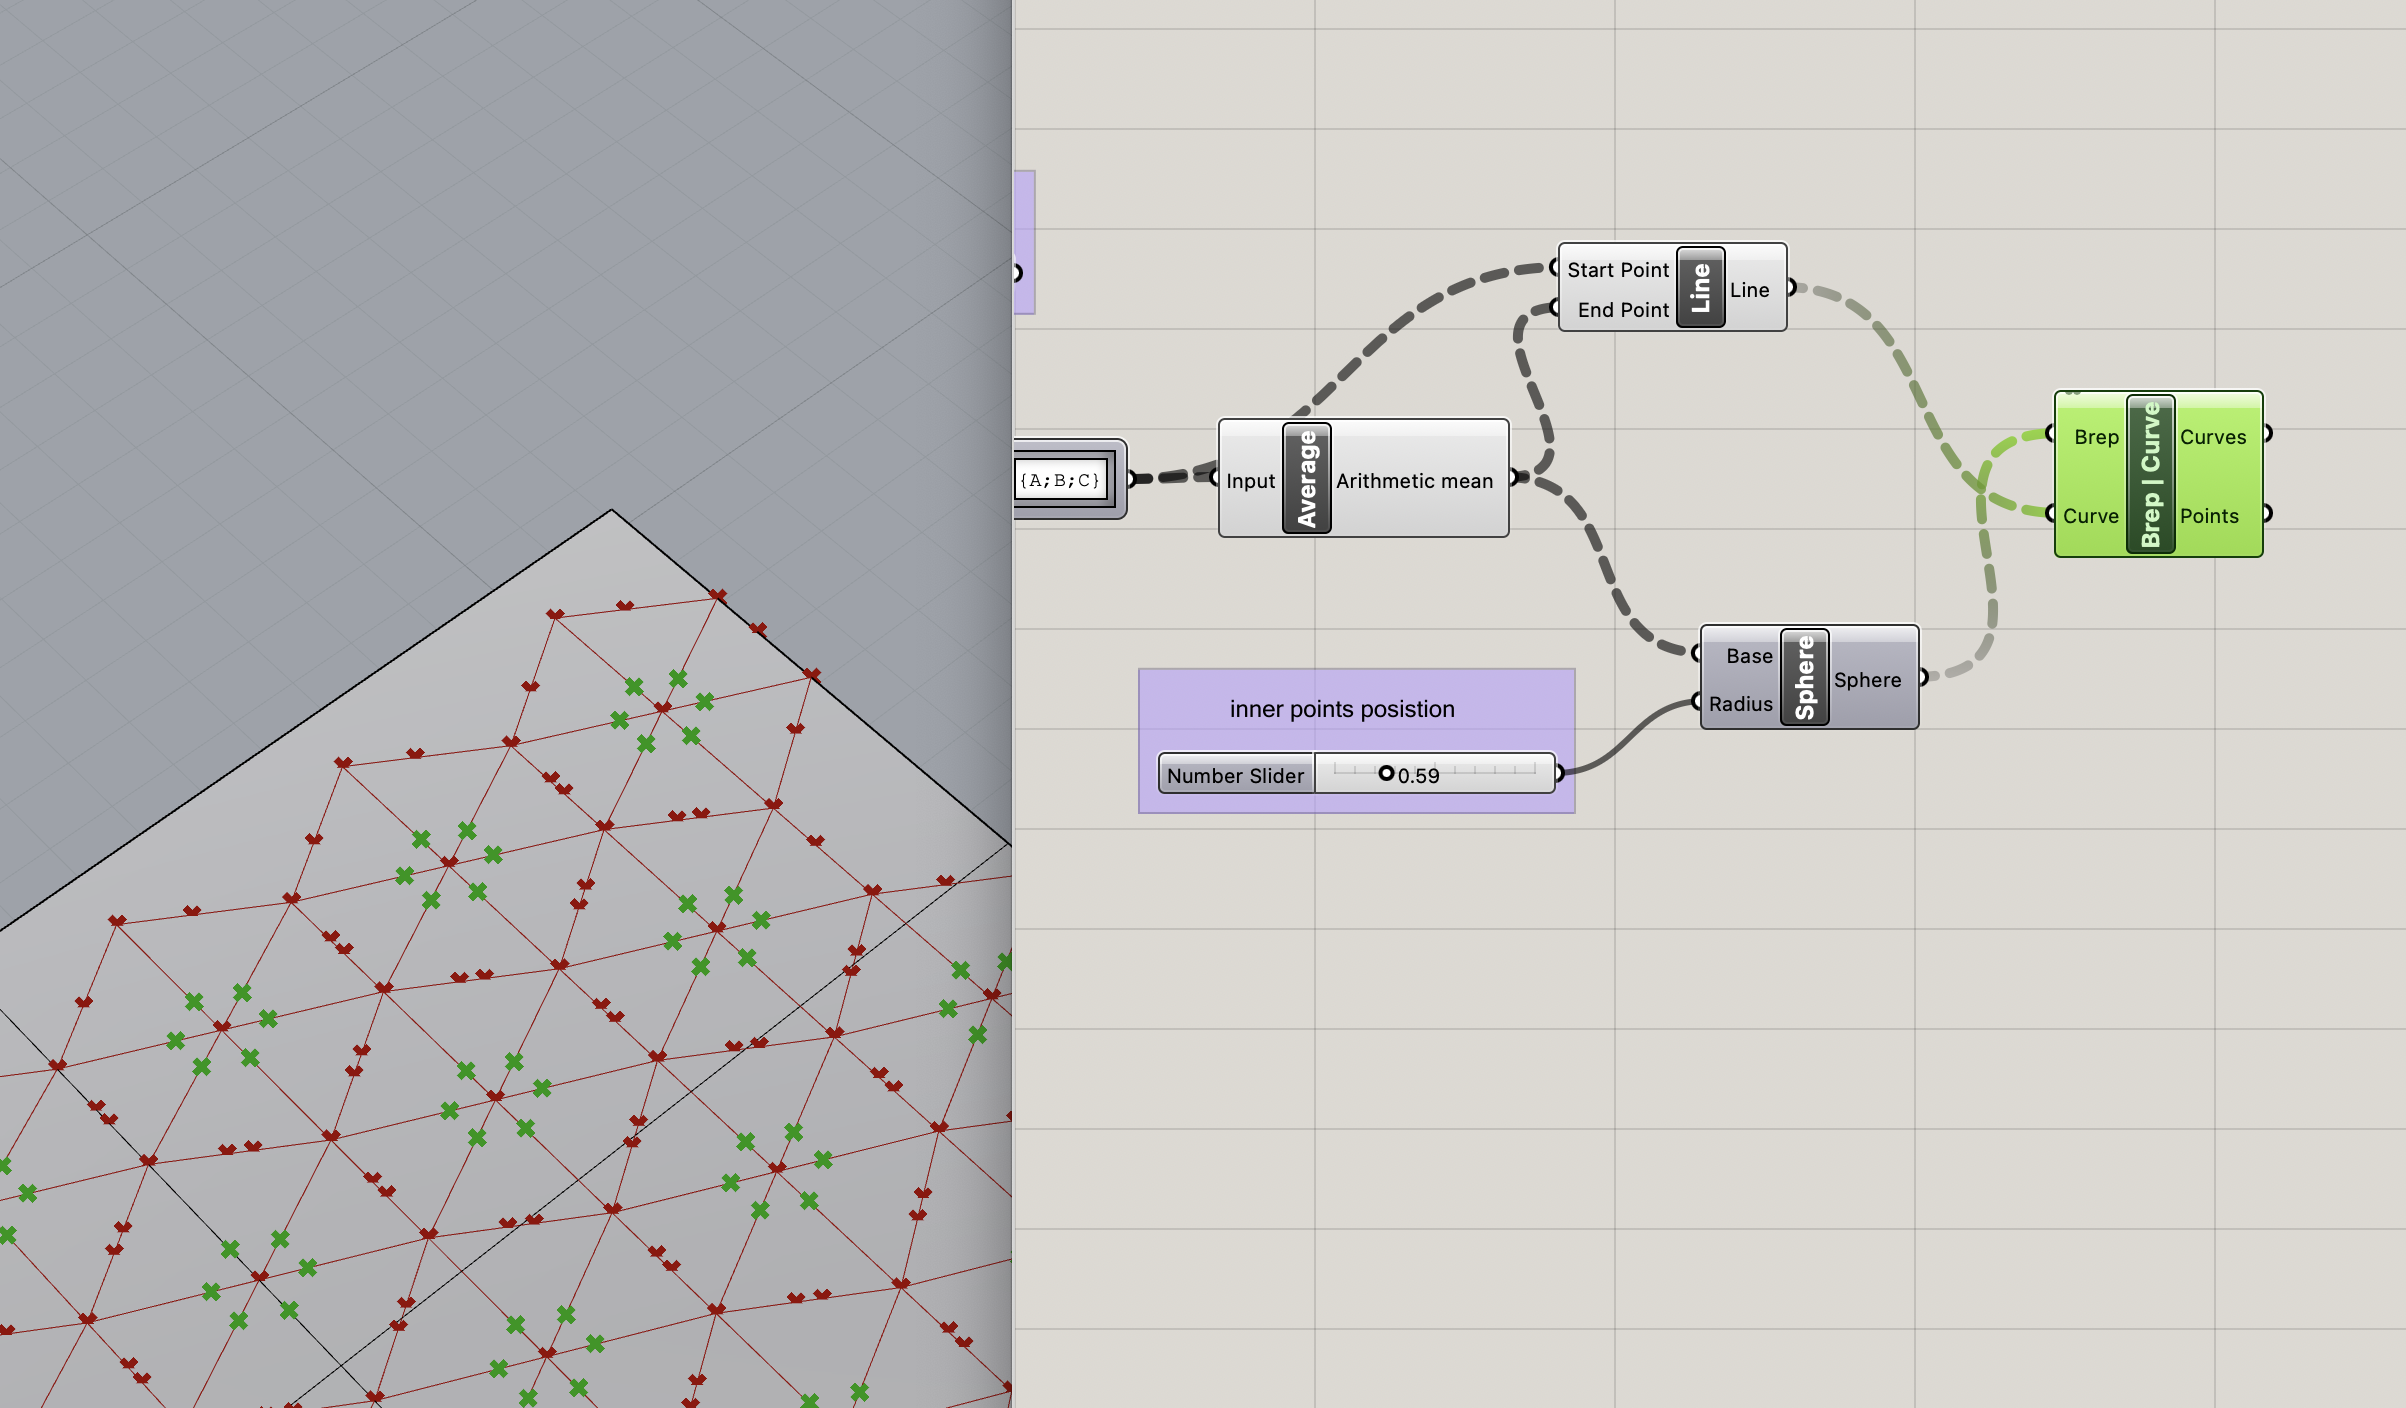
Task: Click the Points output parameter
Action: (x=2209, y=516)
